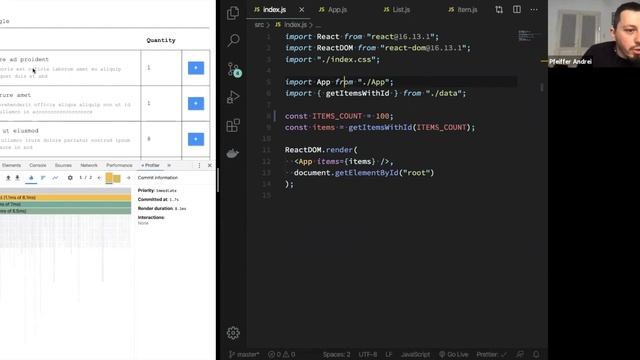
Task: Open the DevTools Performance tab
Action: coord(119,165)
